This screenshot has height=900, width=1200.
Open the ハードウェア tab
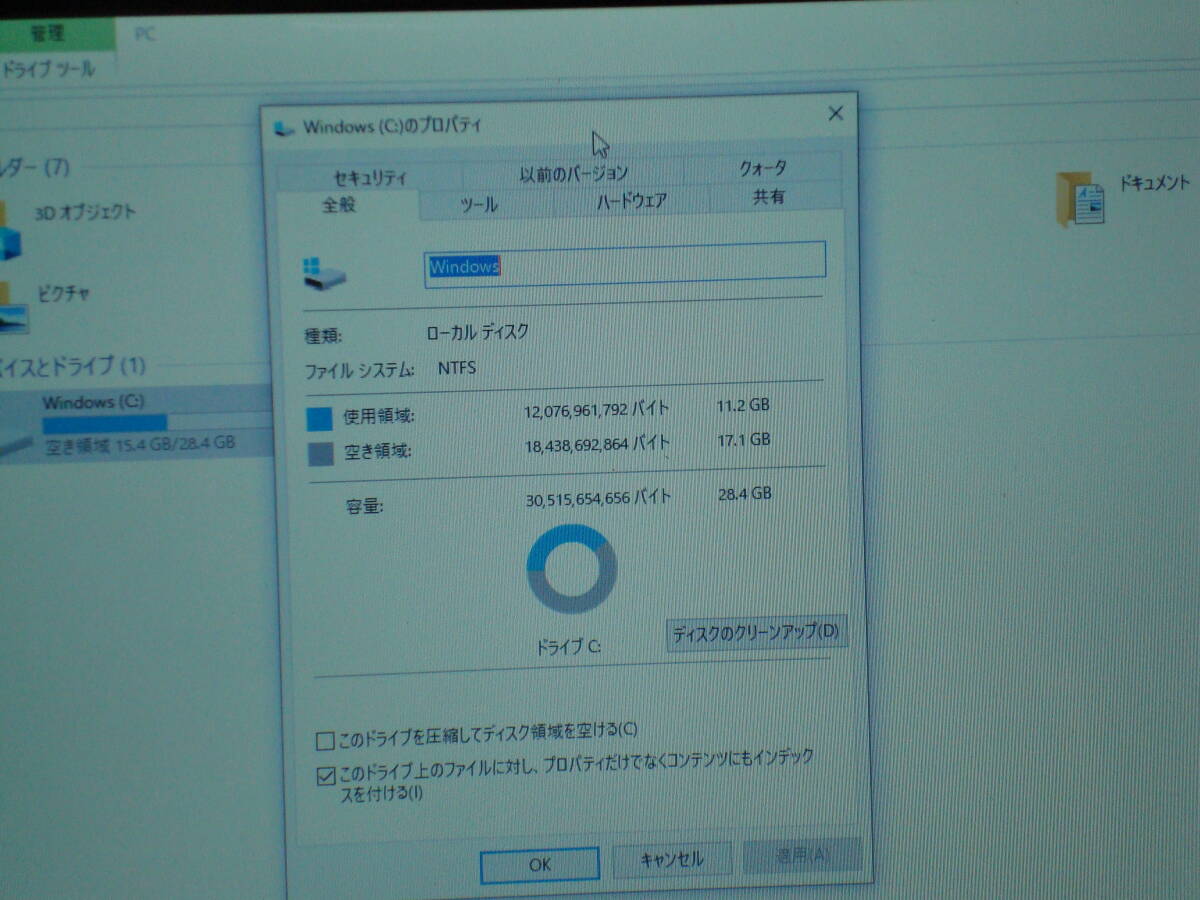tap(631, 201)
